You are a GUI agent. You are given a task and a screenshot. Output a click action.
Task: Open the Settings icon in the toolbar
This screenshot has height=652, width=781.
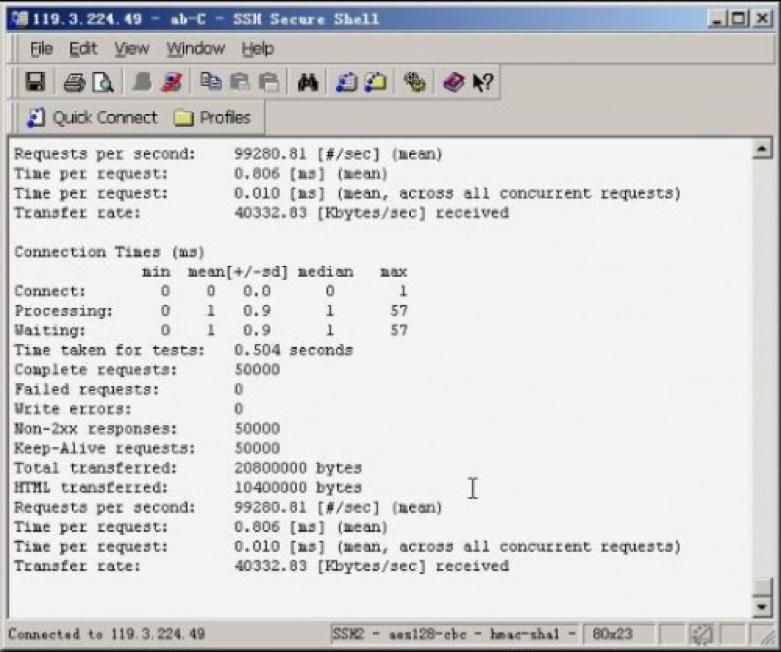tap(414, 82)
